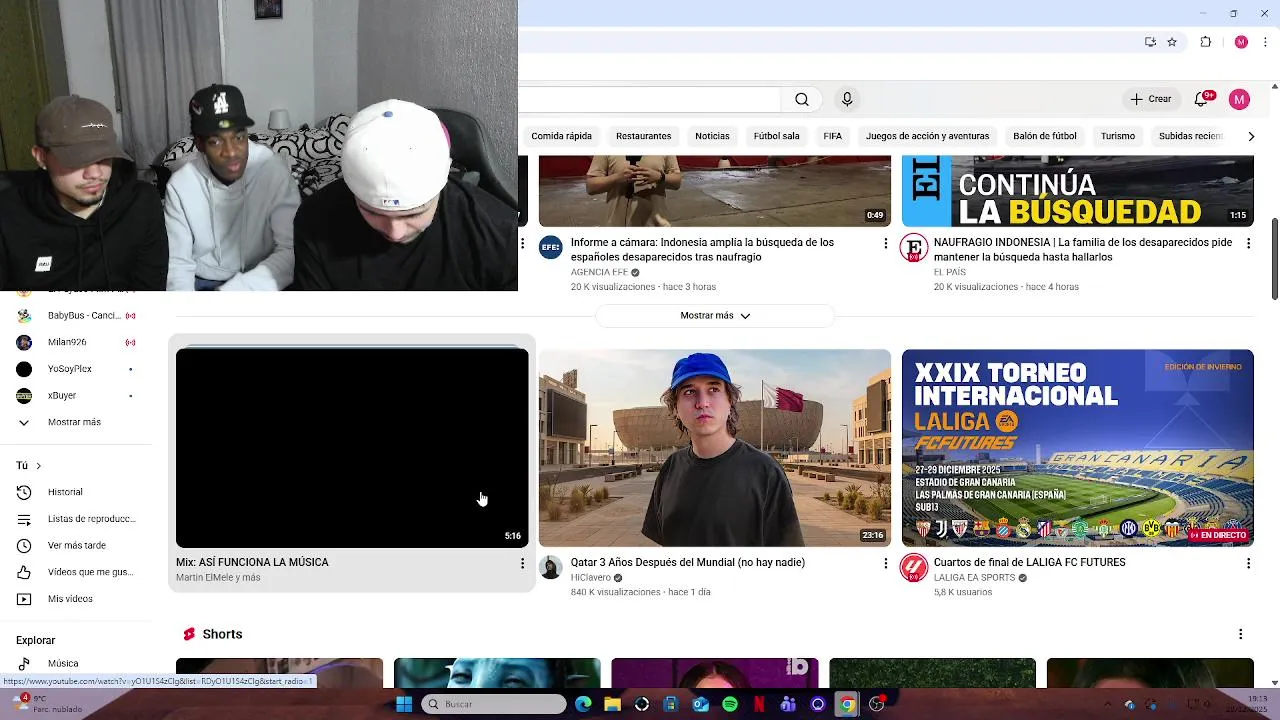
Task: Open NAUFRAGIO INDONESIA video title
Action: tap(1083, 250)
